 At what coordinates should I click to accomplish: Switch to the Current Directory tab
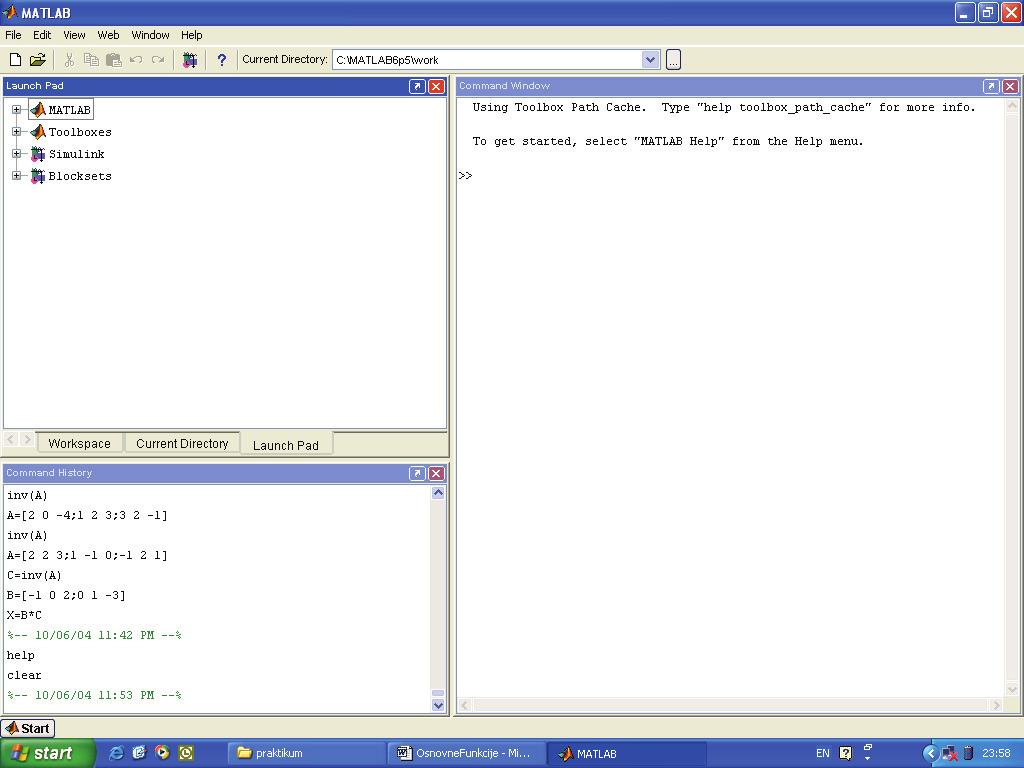pos(182,443)
